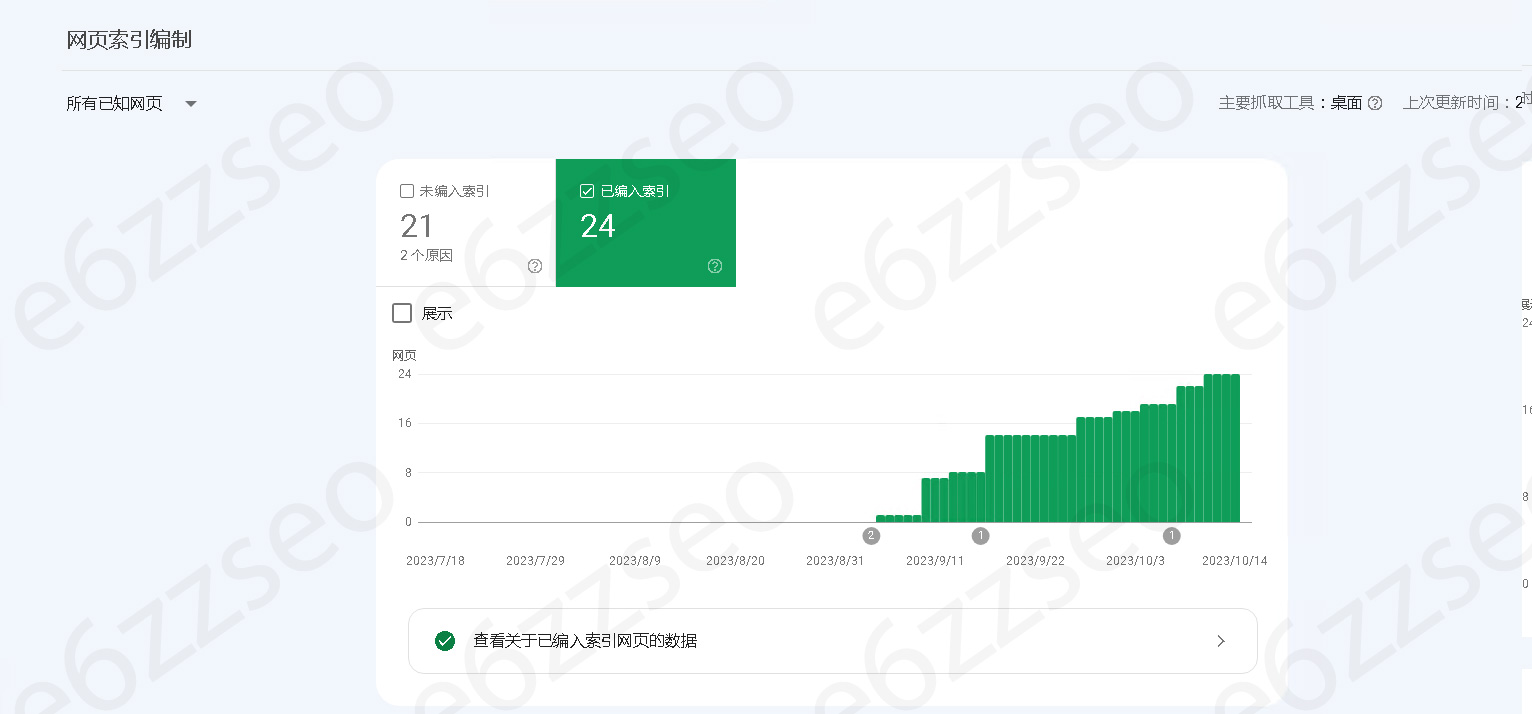Click help icon beside 主要抓取工具 桌面
This screenshot has width=1532, height=714.
click(x=1375, y=103)
